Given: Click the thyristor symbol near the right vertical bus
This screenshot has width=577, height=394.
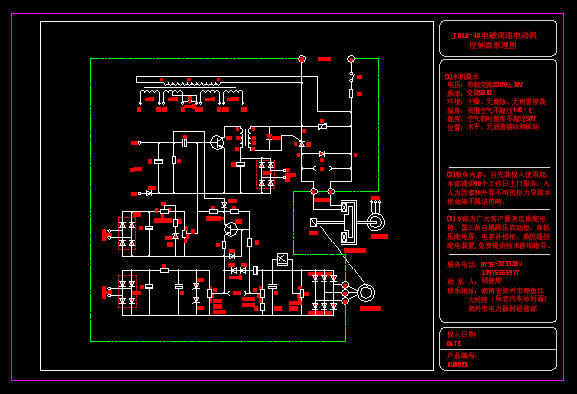Looking at the screenshot, I should 302,144.
